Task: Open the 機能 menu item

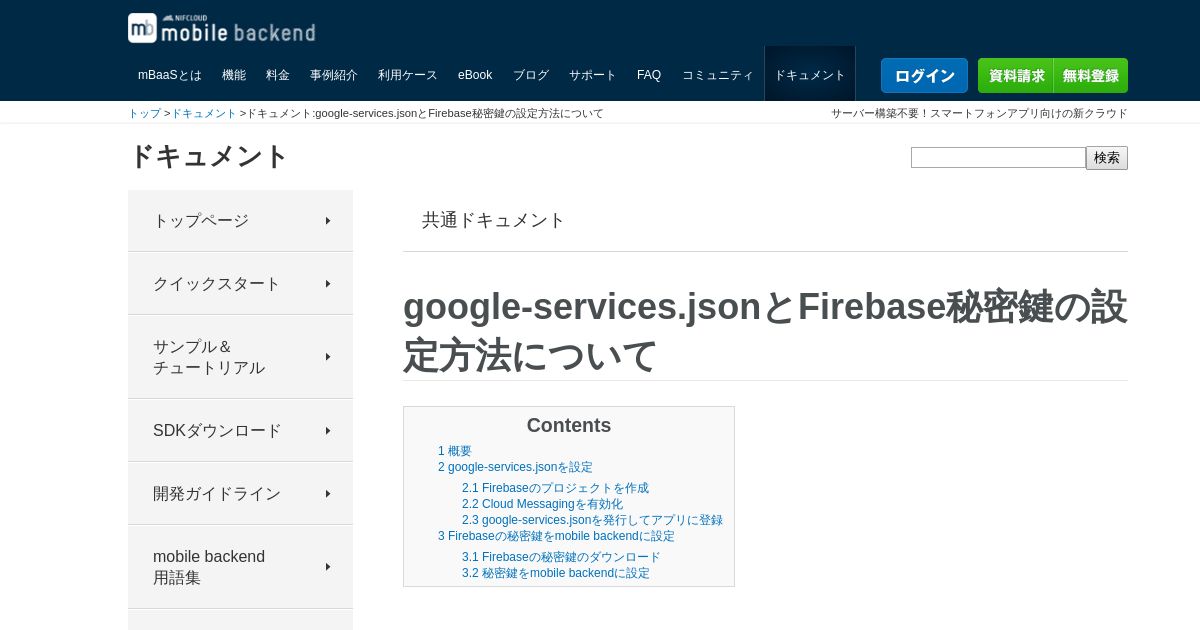Action: [x=234, y=75]
